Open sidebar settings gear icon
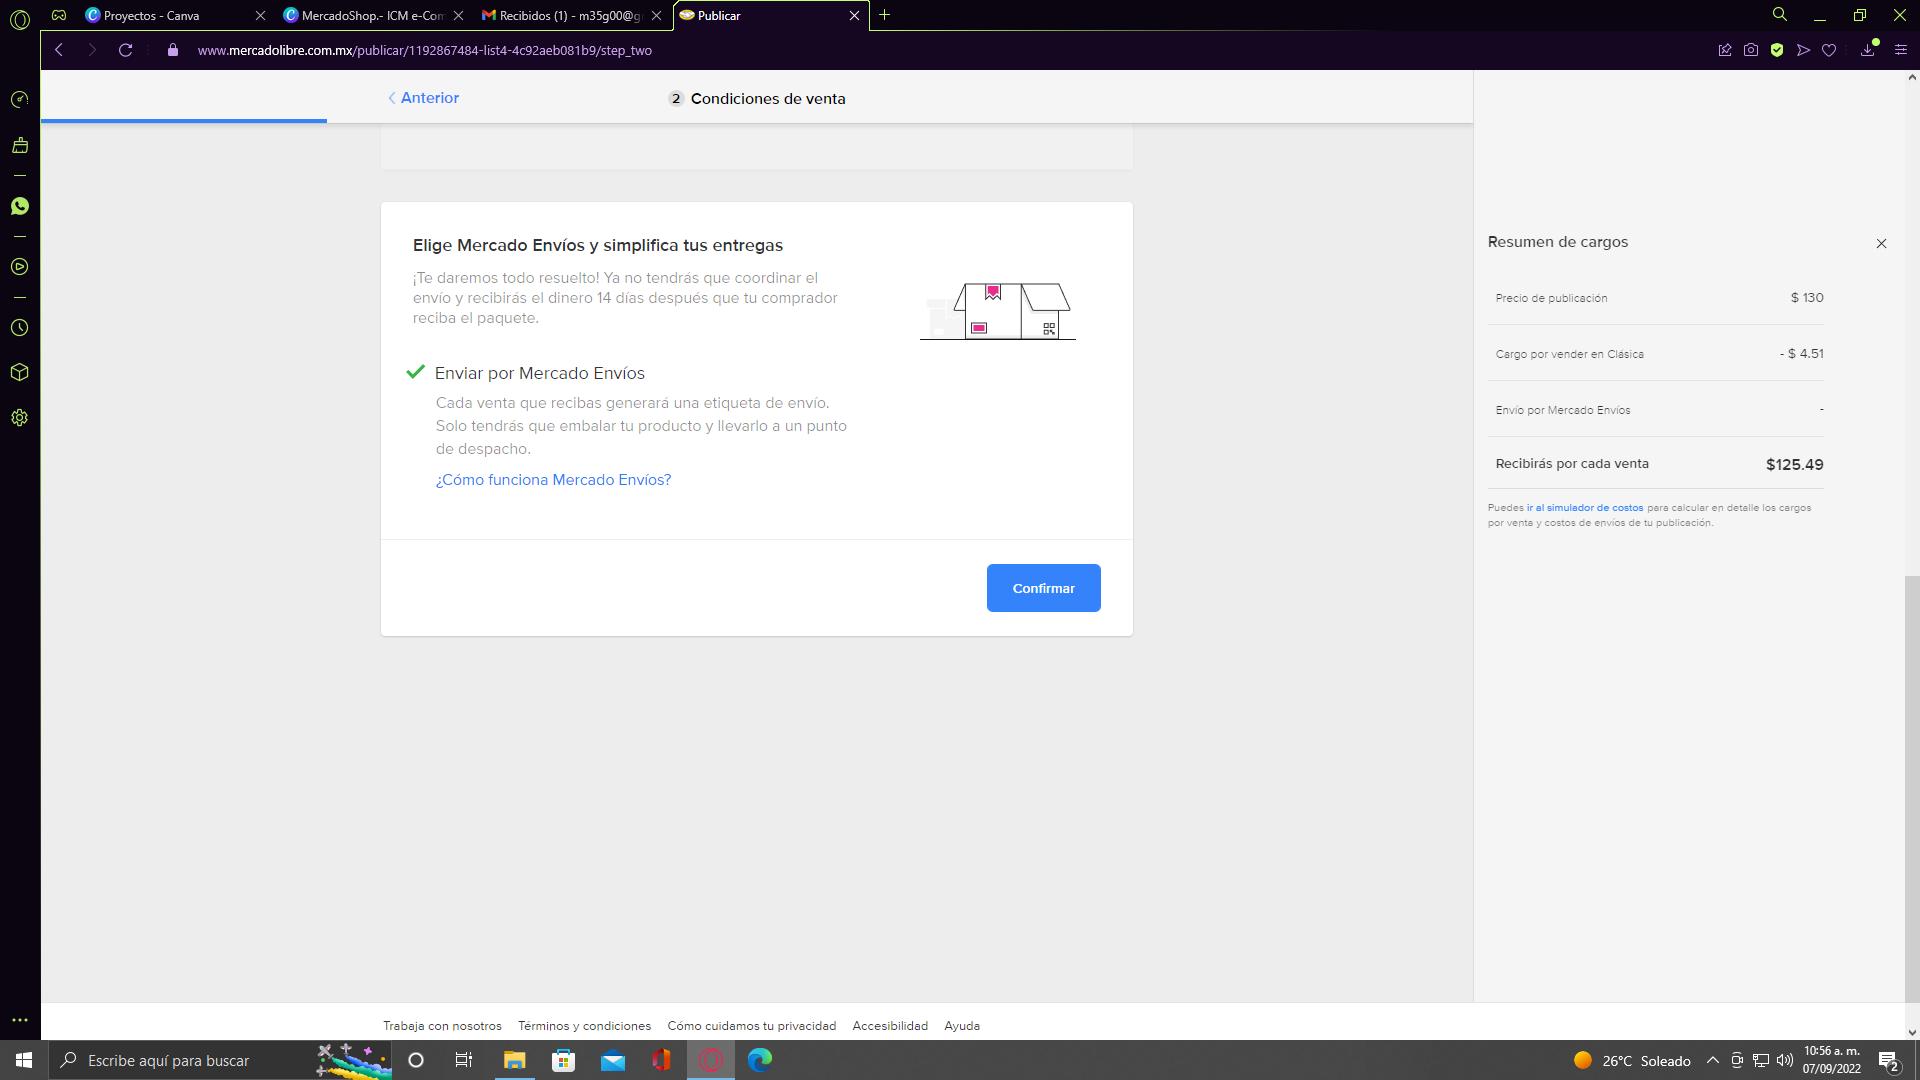 [19, 418]
